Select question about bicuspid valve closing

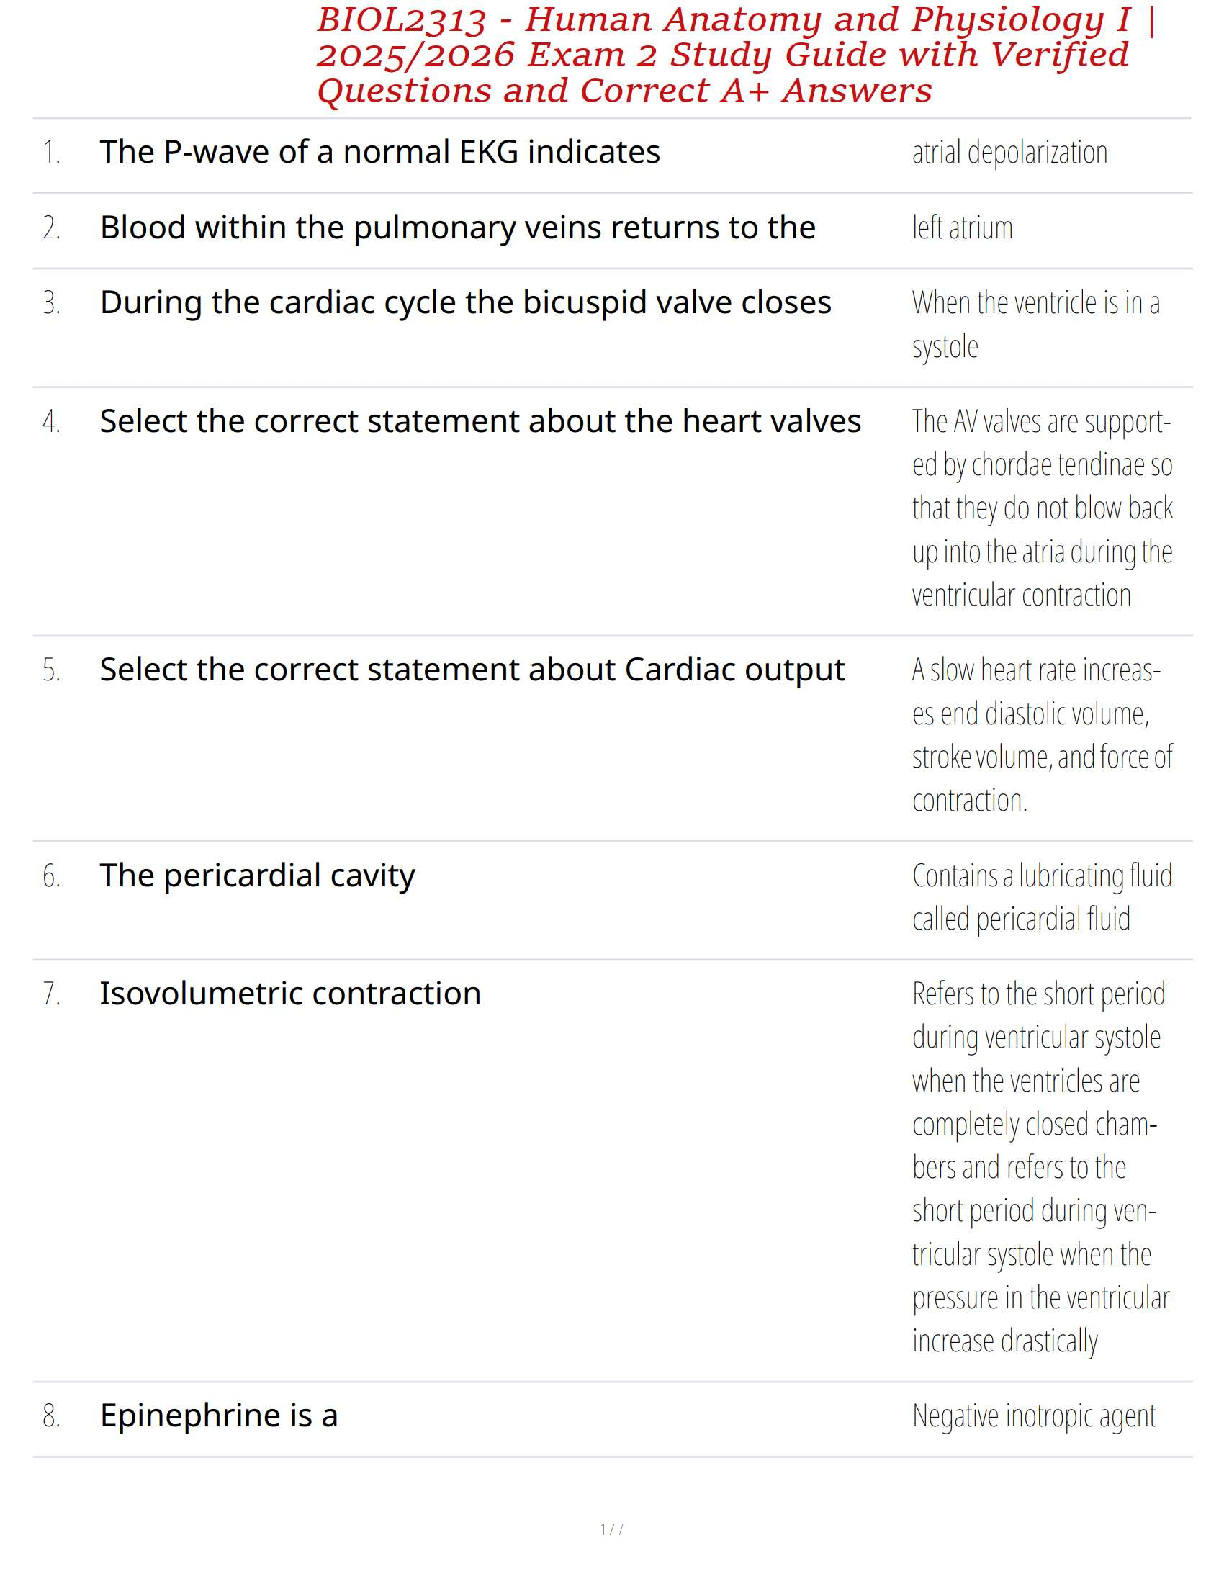[x=466, y=302]
